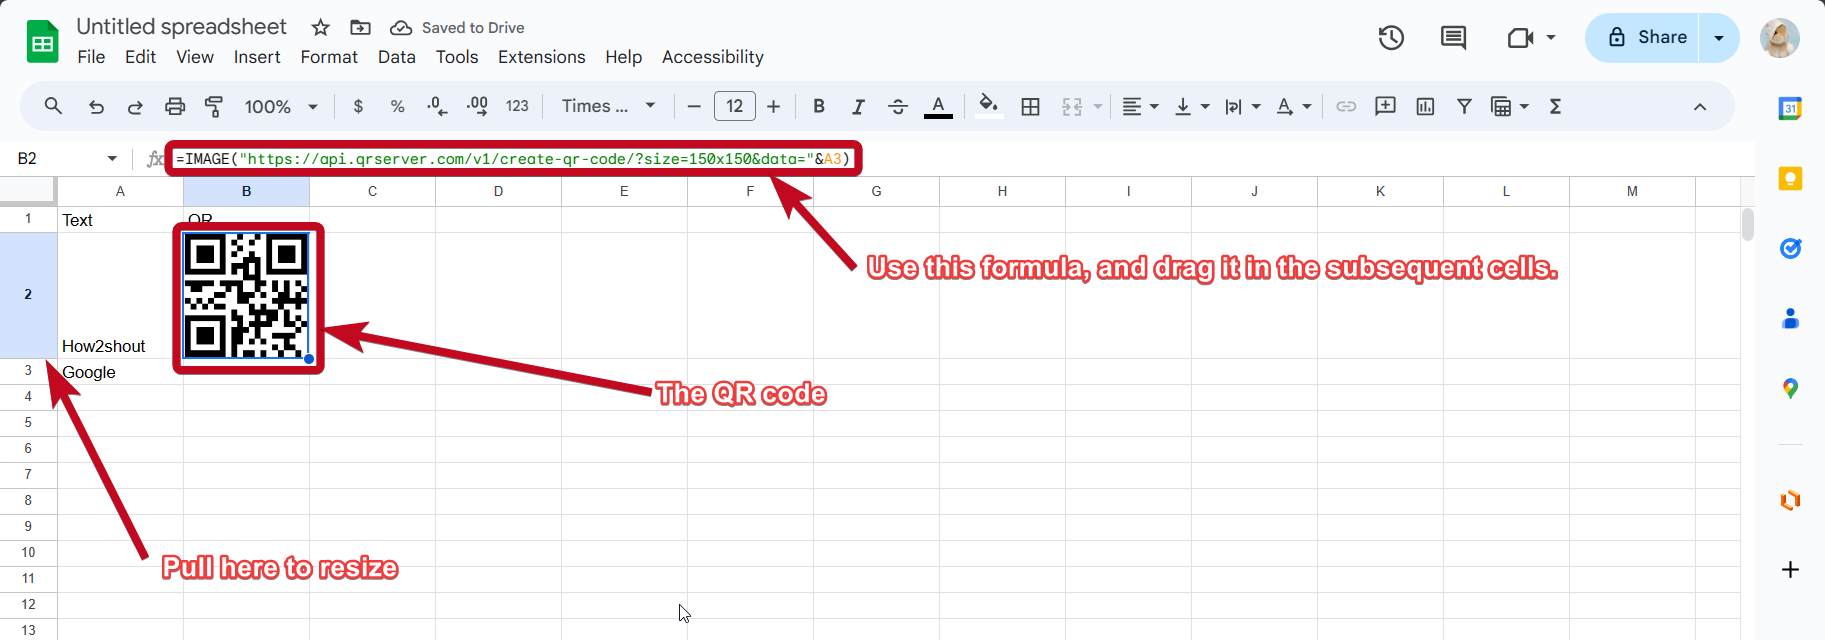Toggle italic formatting

[858, 106]
